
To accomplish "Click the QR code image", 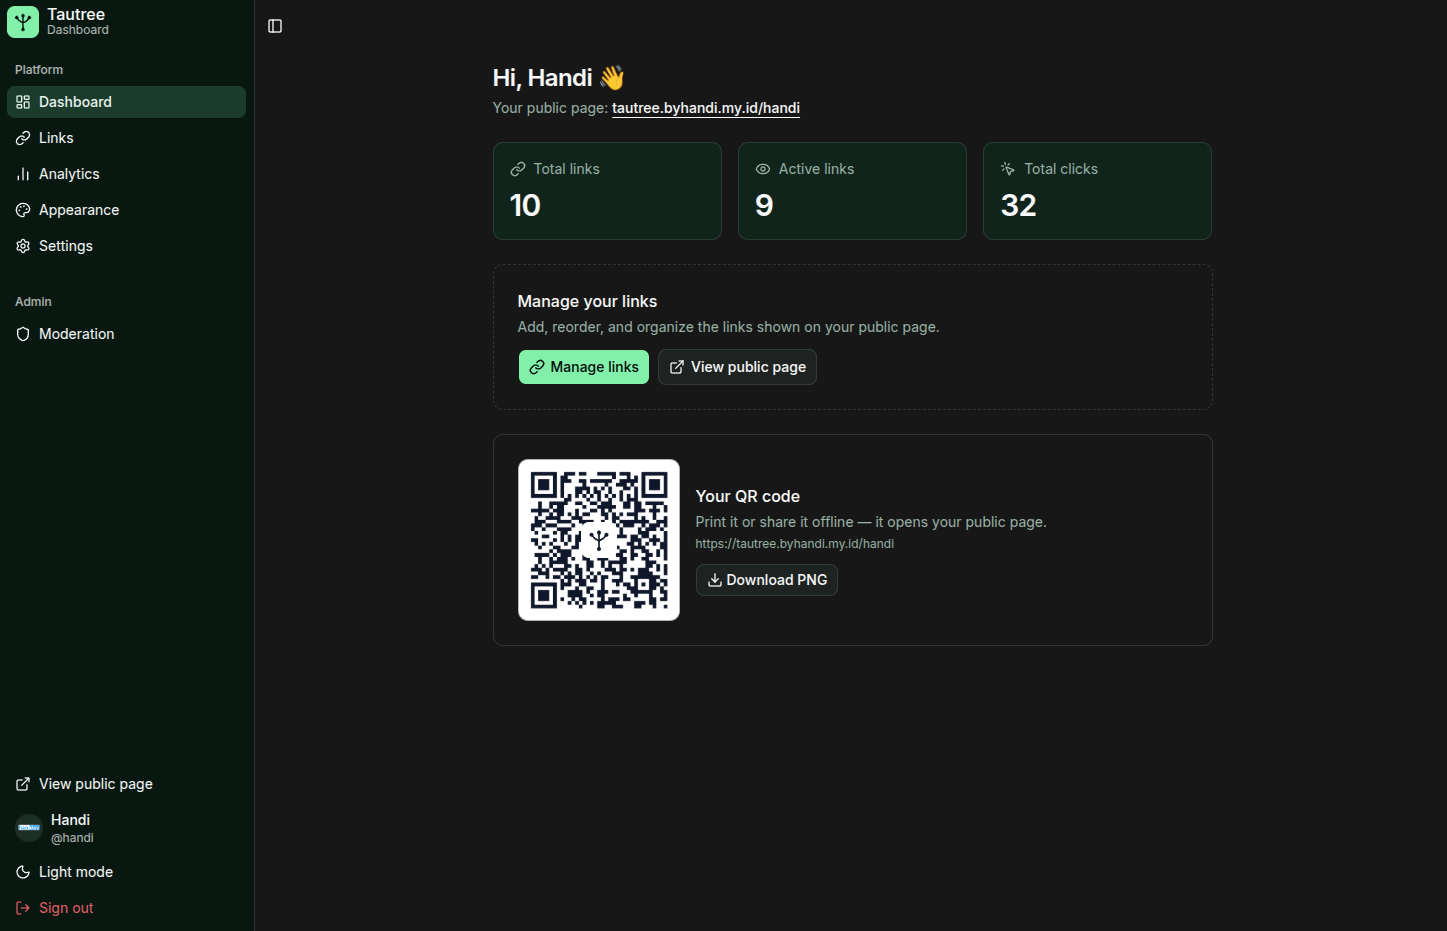I will point(599,540).
